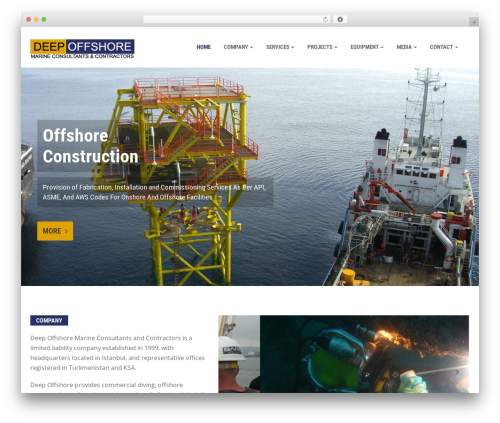
Task: Maximize the window with green button
Action: pyautogui.click(x=44, y=20)
